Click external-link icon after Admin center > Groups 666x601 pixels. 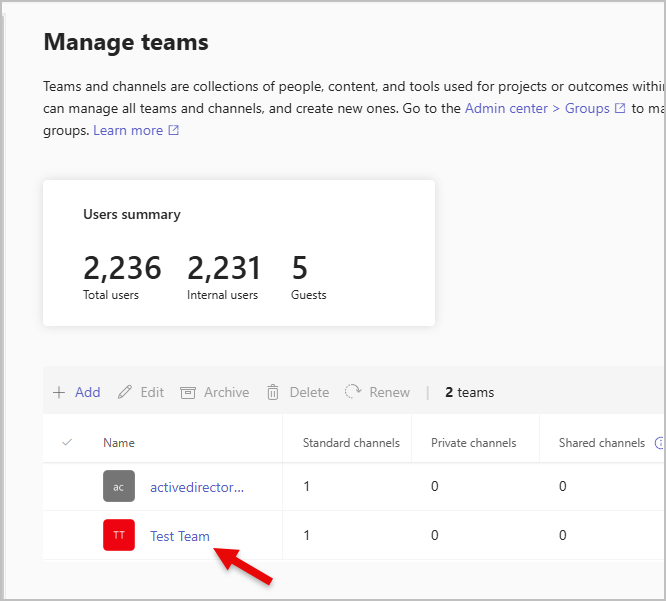(620, 109)
